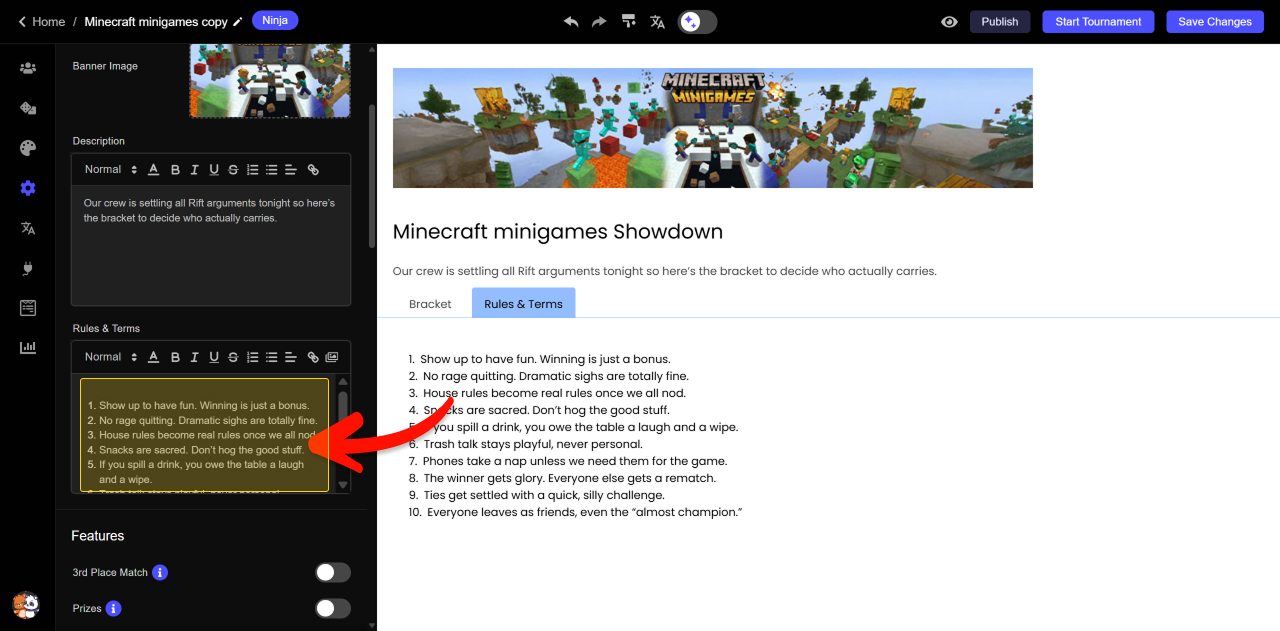Click bold in Description editor toolbar
Image resolution: width=1280 pixels, height=631 pixels.
tap(175, 170)
